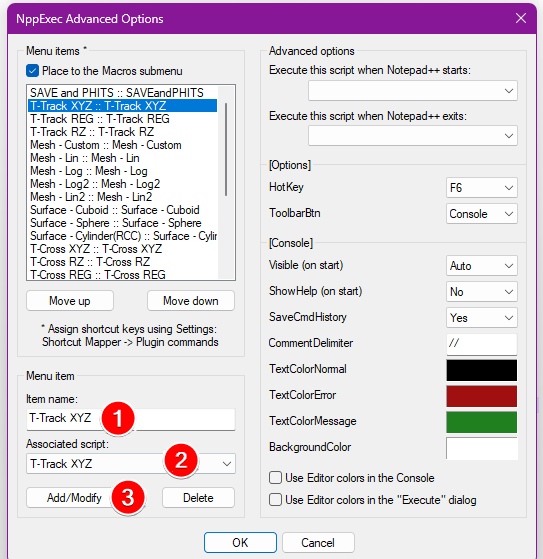Click the Item name input field
The image size is (543, 559).
130,419
